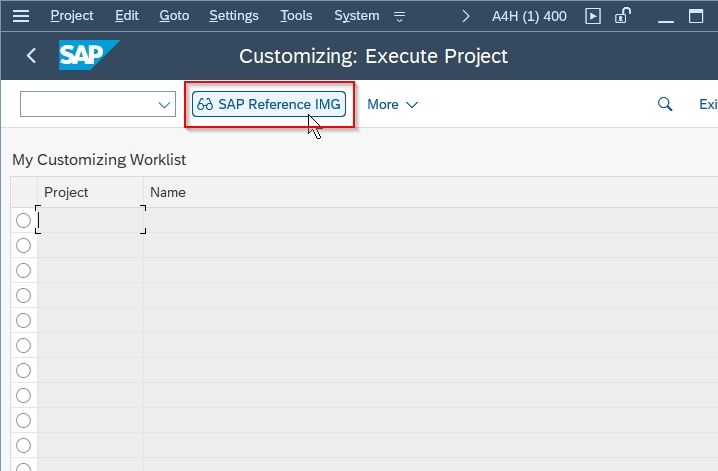
Task: Click the My Customizing Worklist heading
Action: [99, 160]
